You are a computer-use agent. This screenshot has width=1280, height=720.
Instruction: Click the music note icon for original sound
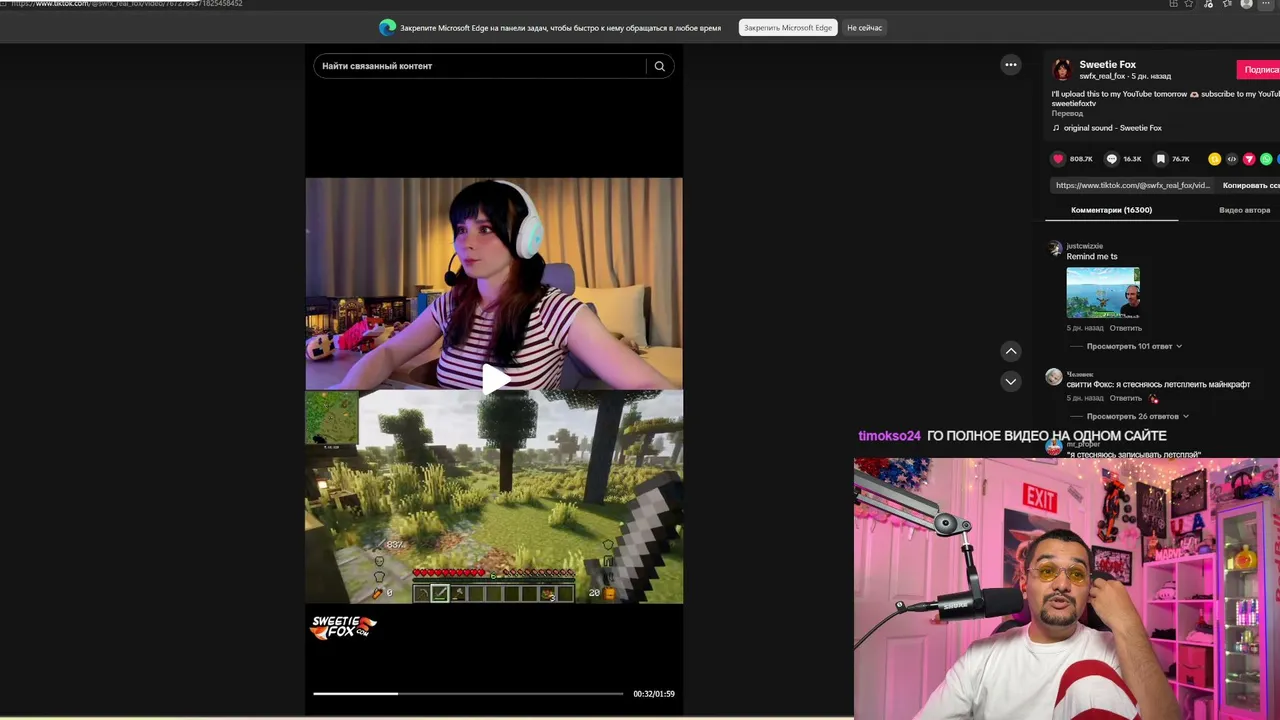[1056, 128]
